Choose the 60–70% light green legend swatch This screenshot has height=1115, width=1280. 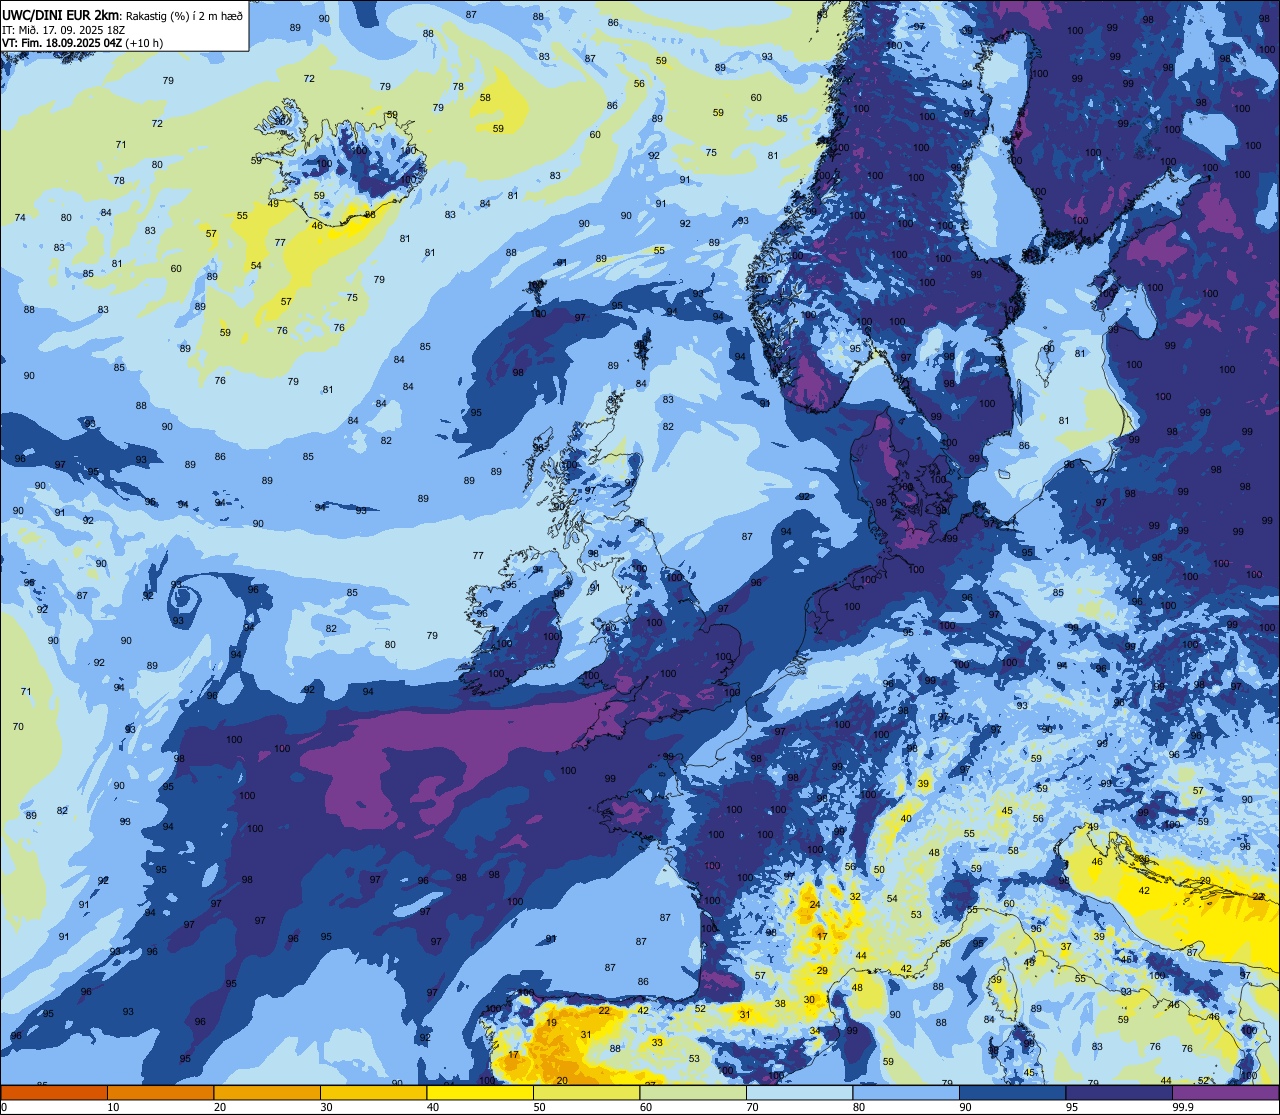[693, 1092]
